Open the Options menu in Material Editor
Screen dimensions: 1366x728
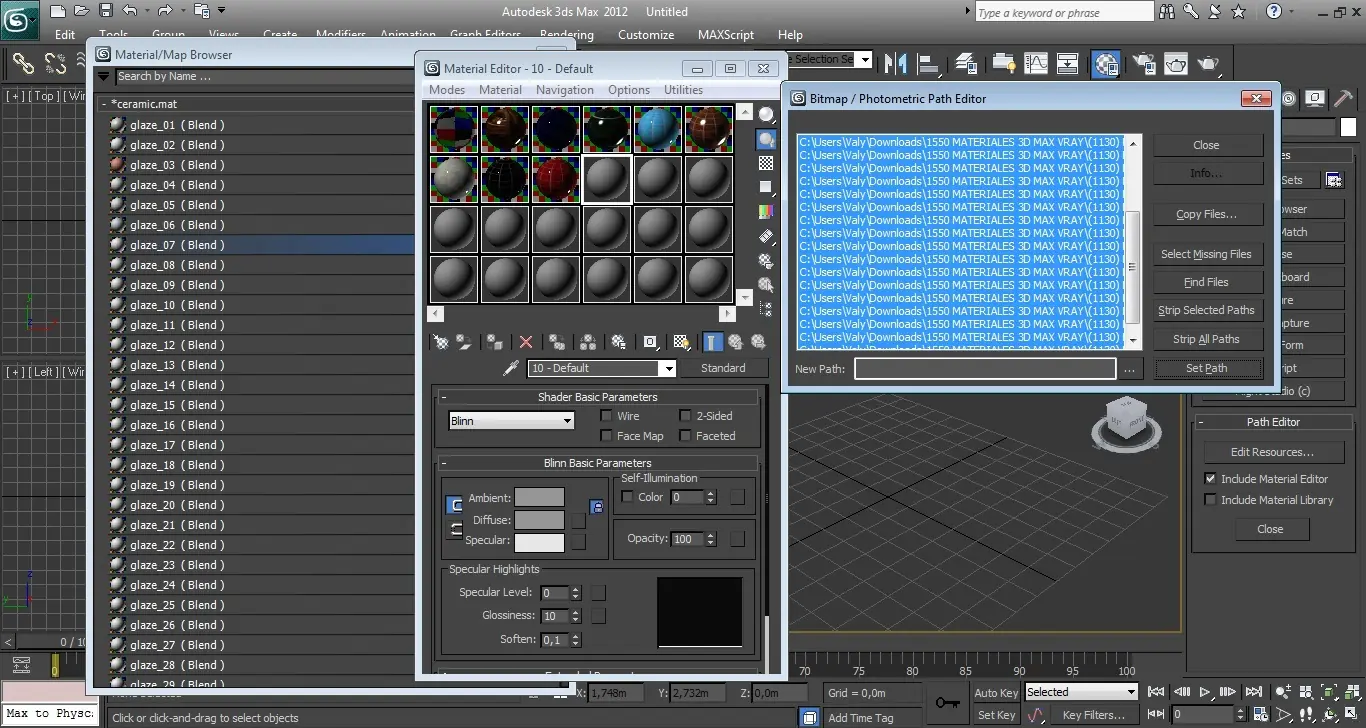(x=629, y=90)
